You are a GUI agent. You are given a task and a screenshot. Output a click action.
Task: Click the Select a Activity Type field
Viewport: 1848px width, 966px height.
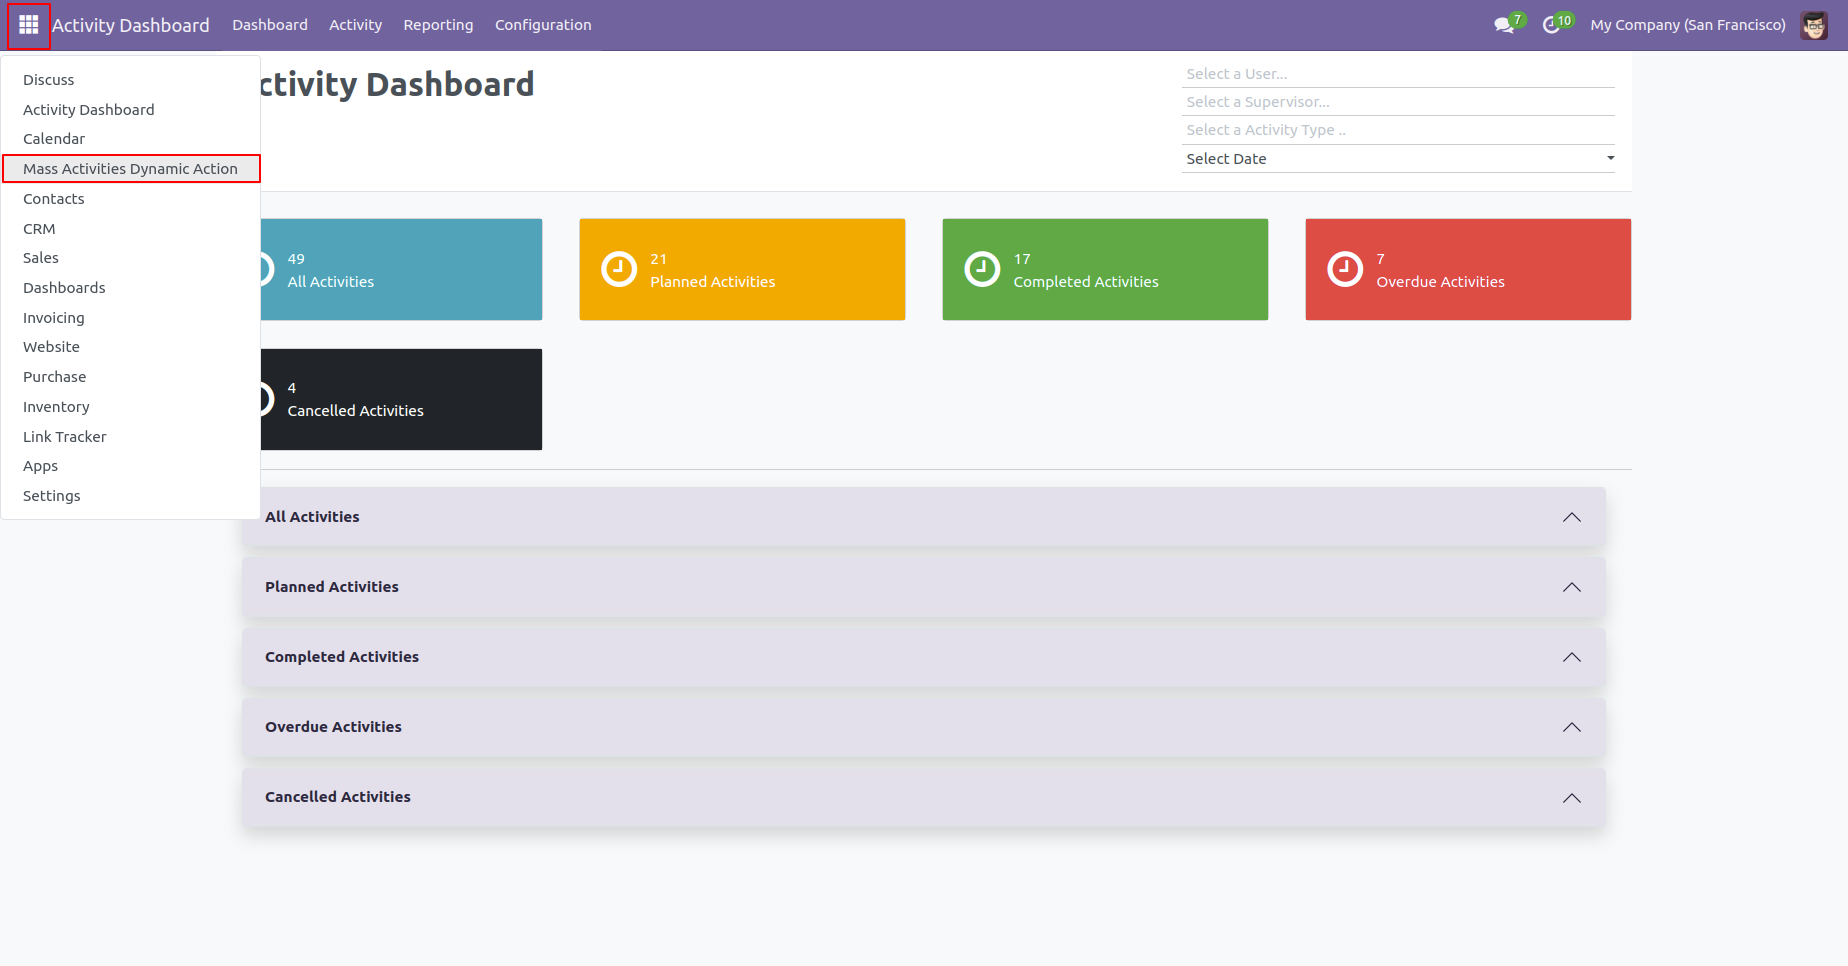click(1398, 130)
